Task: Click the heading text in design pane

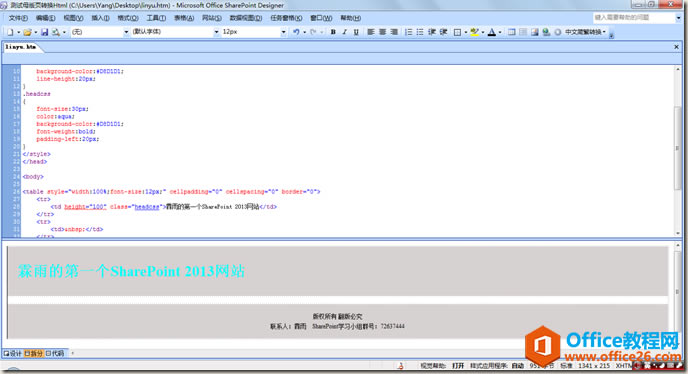Action: [x=131, y=271]
